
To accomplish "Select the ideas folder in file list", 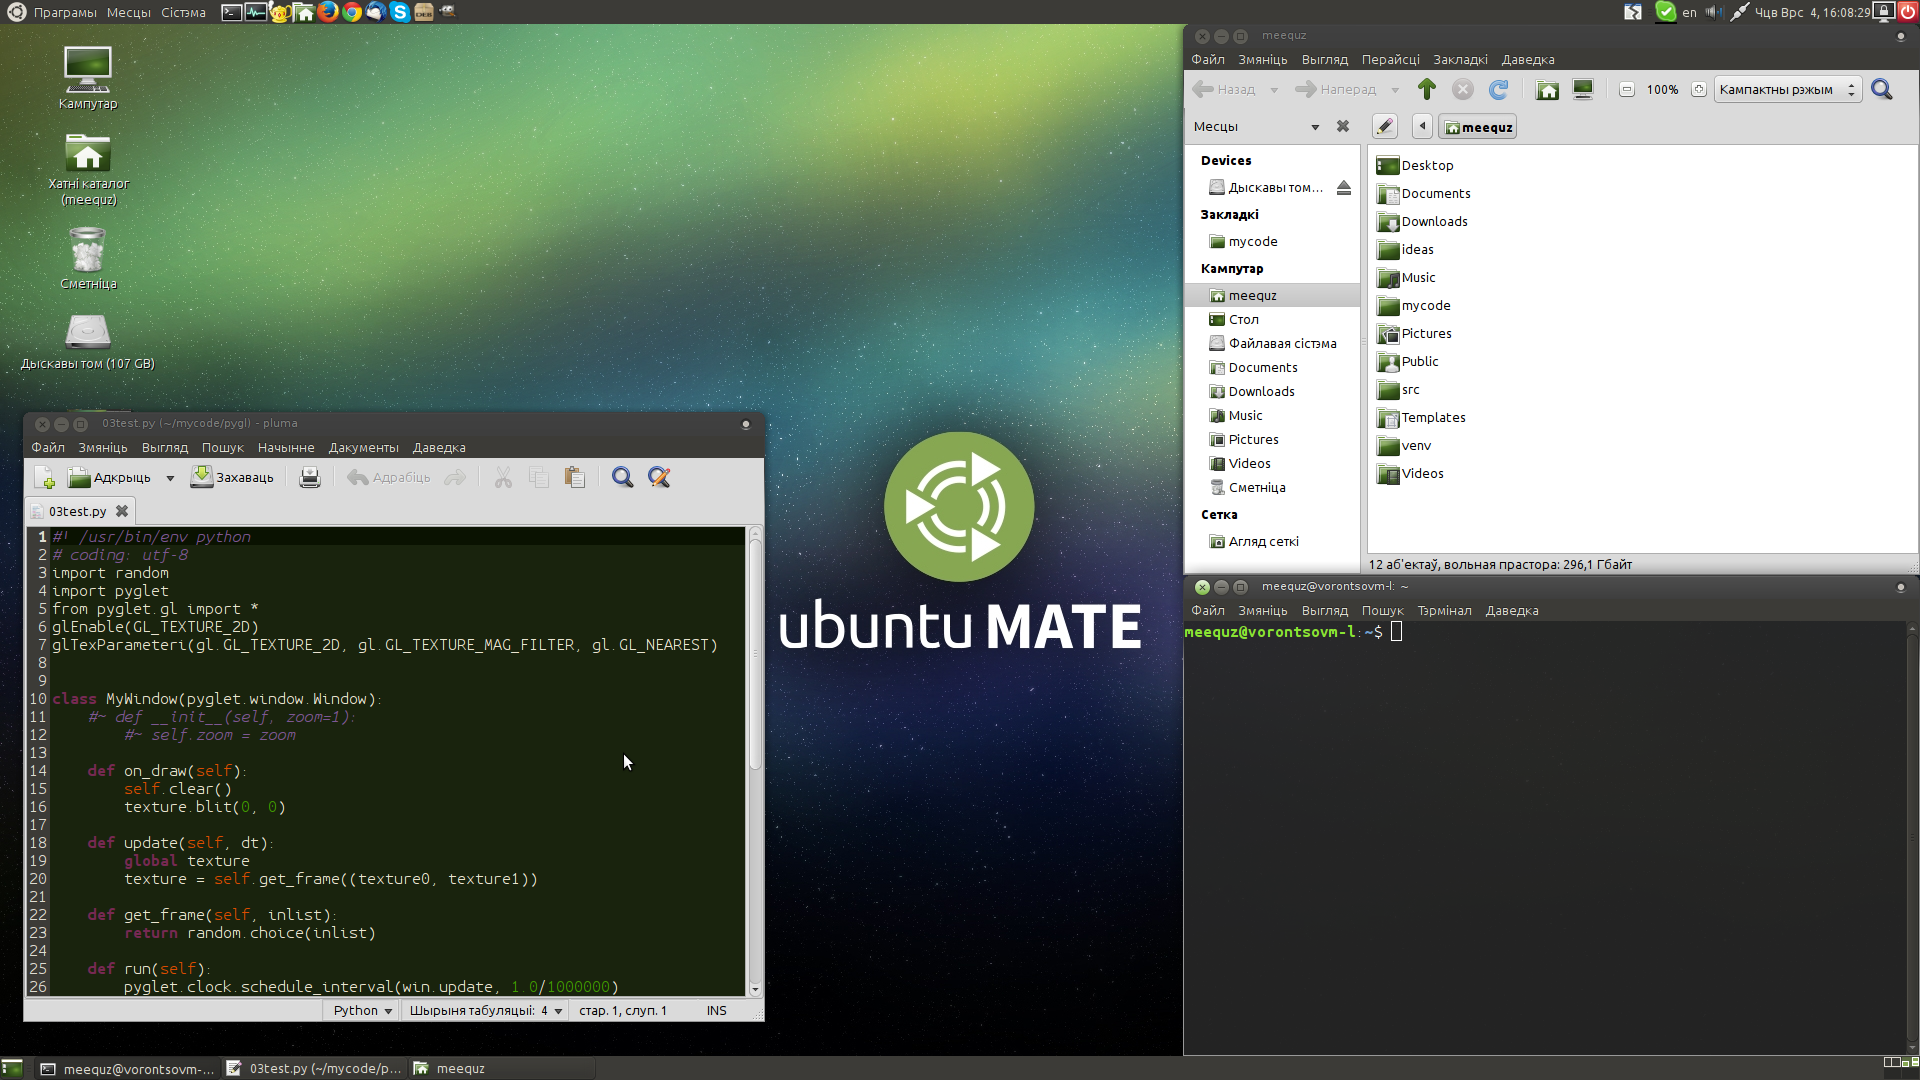I will [1405, 250].
